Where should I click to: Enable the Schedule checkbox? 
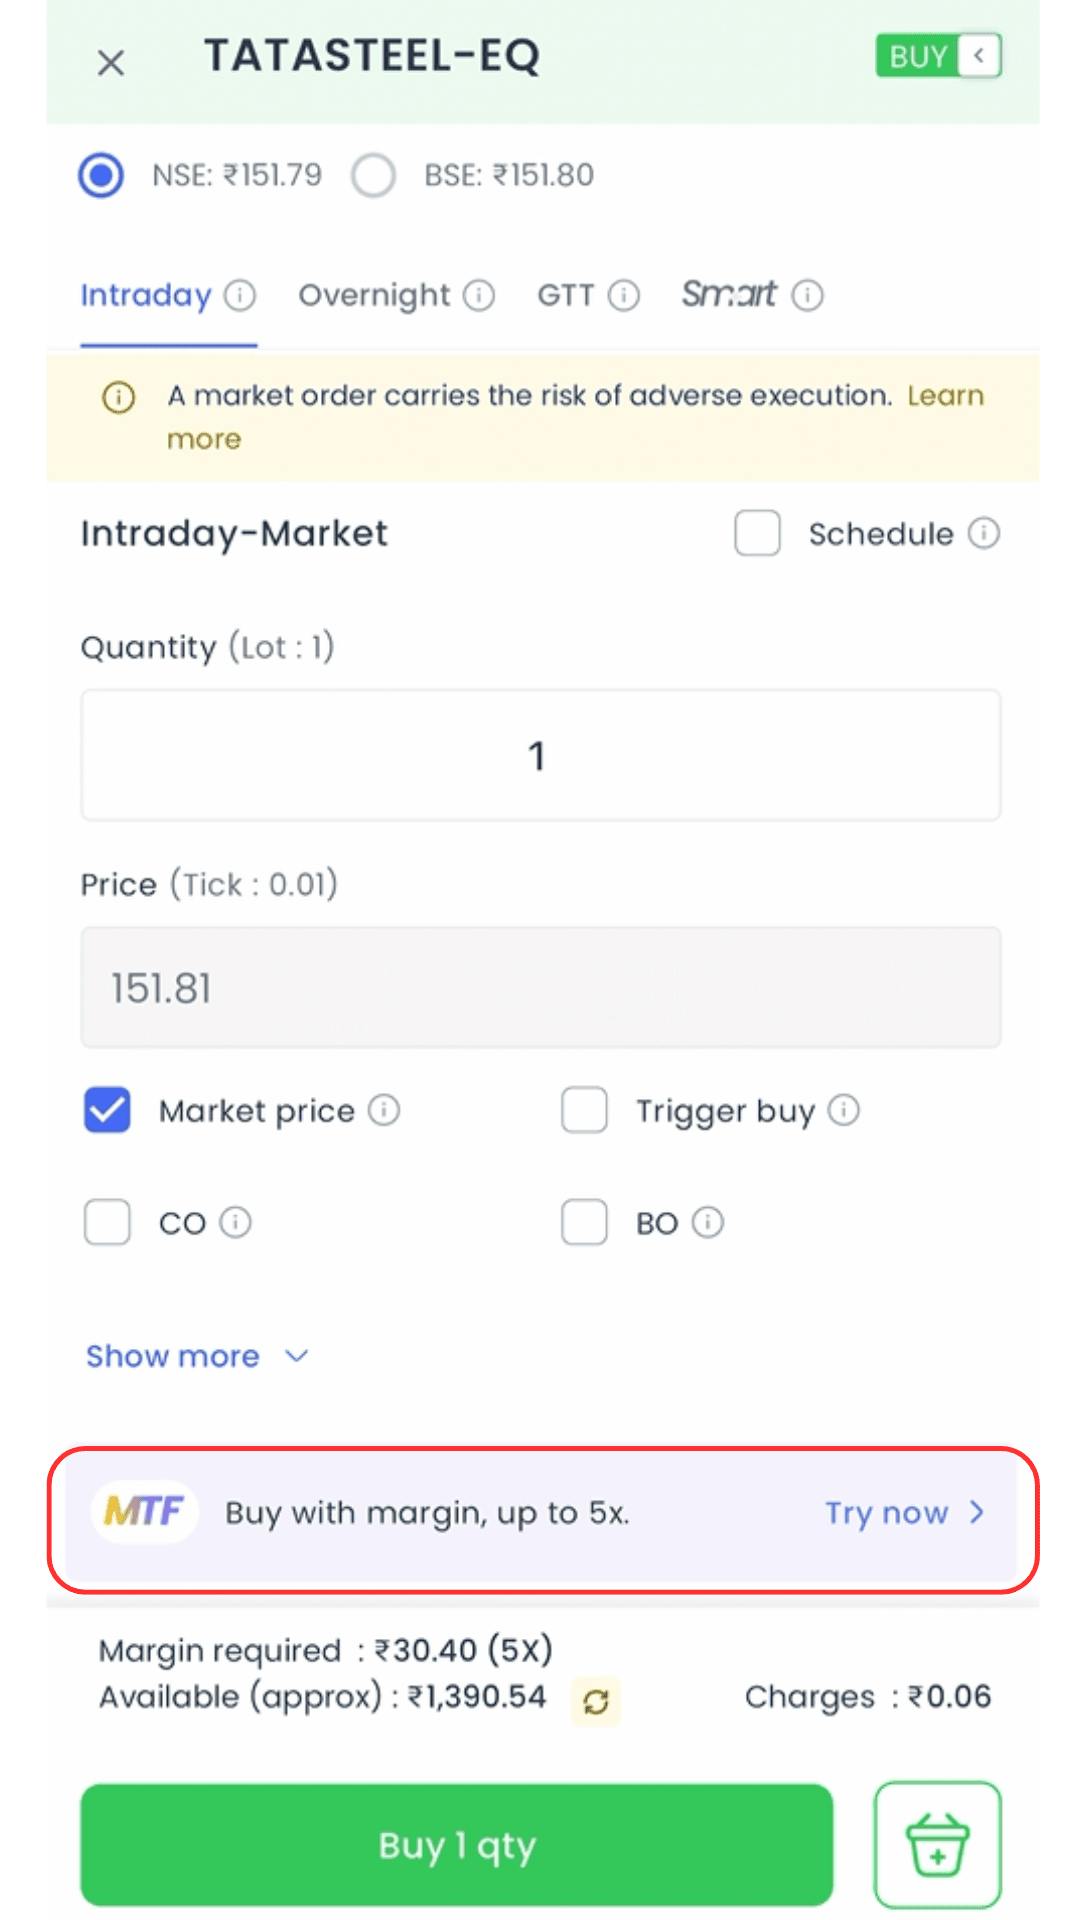pos(757,534)
